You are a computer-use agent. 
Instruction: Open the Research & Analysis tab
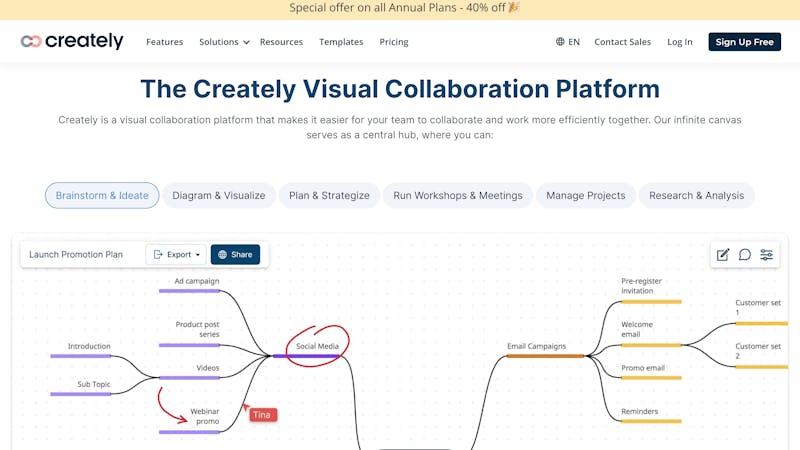click(696, 195)
